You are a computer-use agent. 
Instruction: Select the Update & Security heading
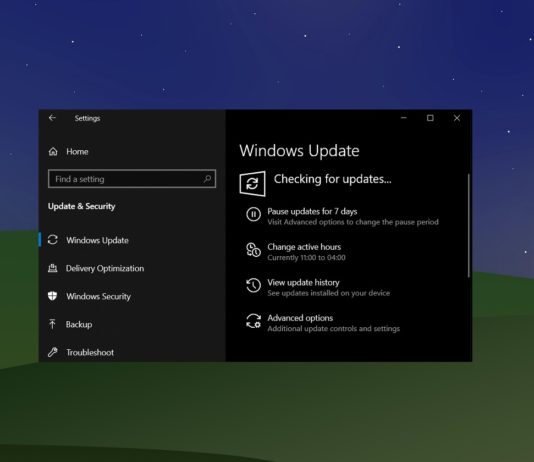(x=81, y=206)
